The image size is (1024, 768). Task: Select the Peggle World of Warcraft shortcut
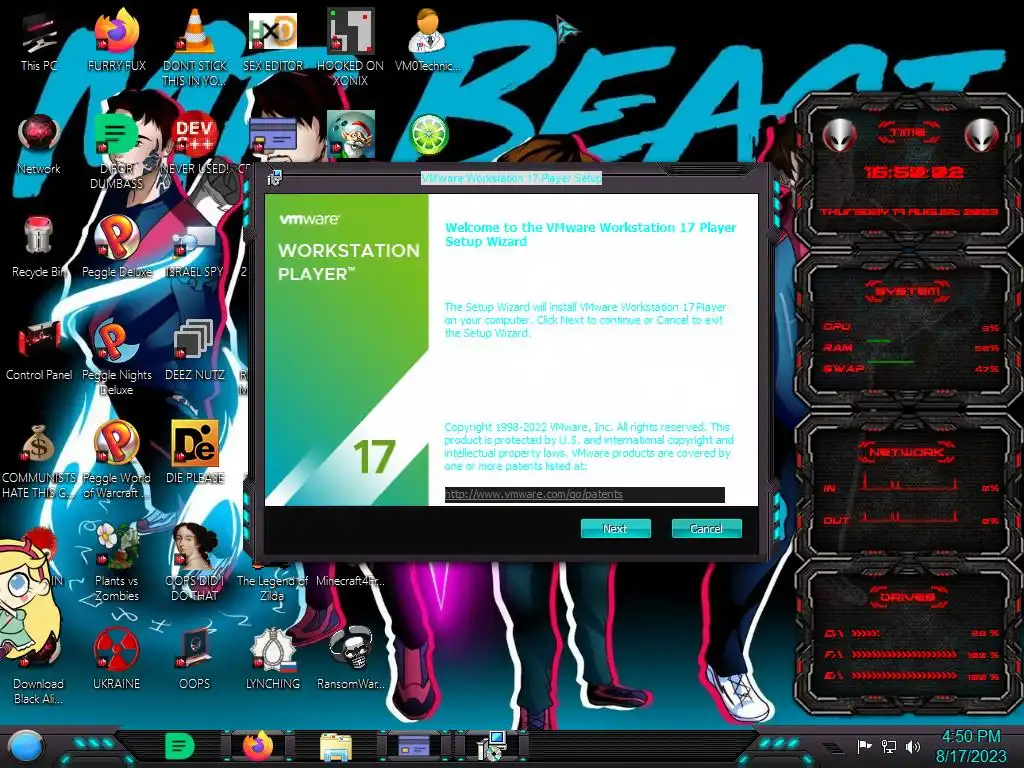(116, 460)
